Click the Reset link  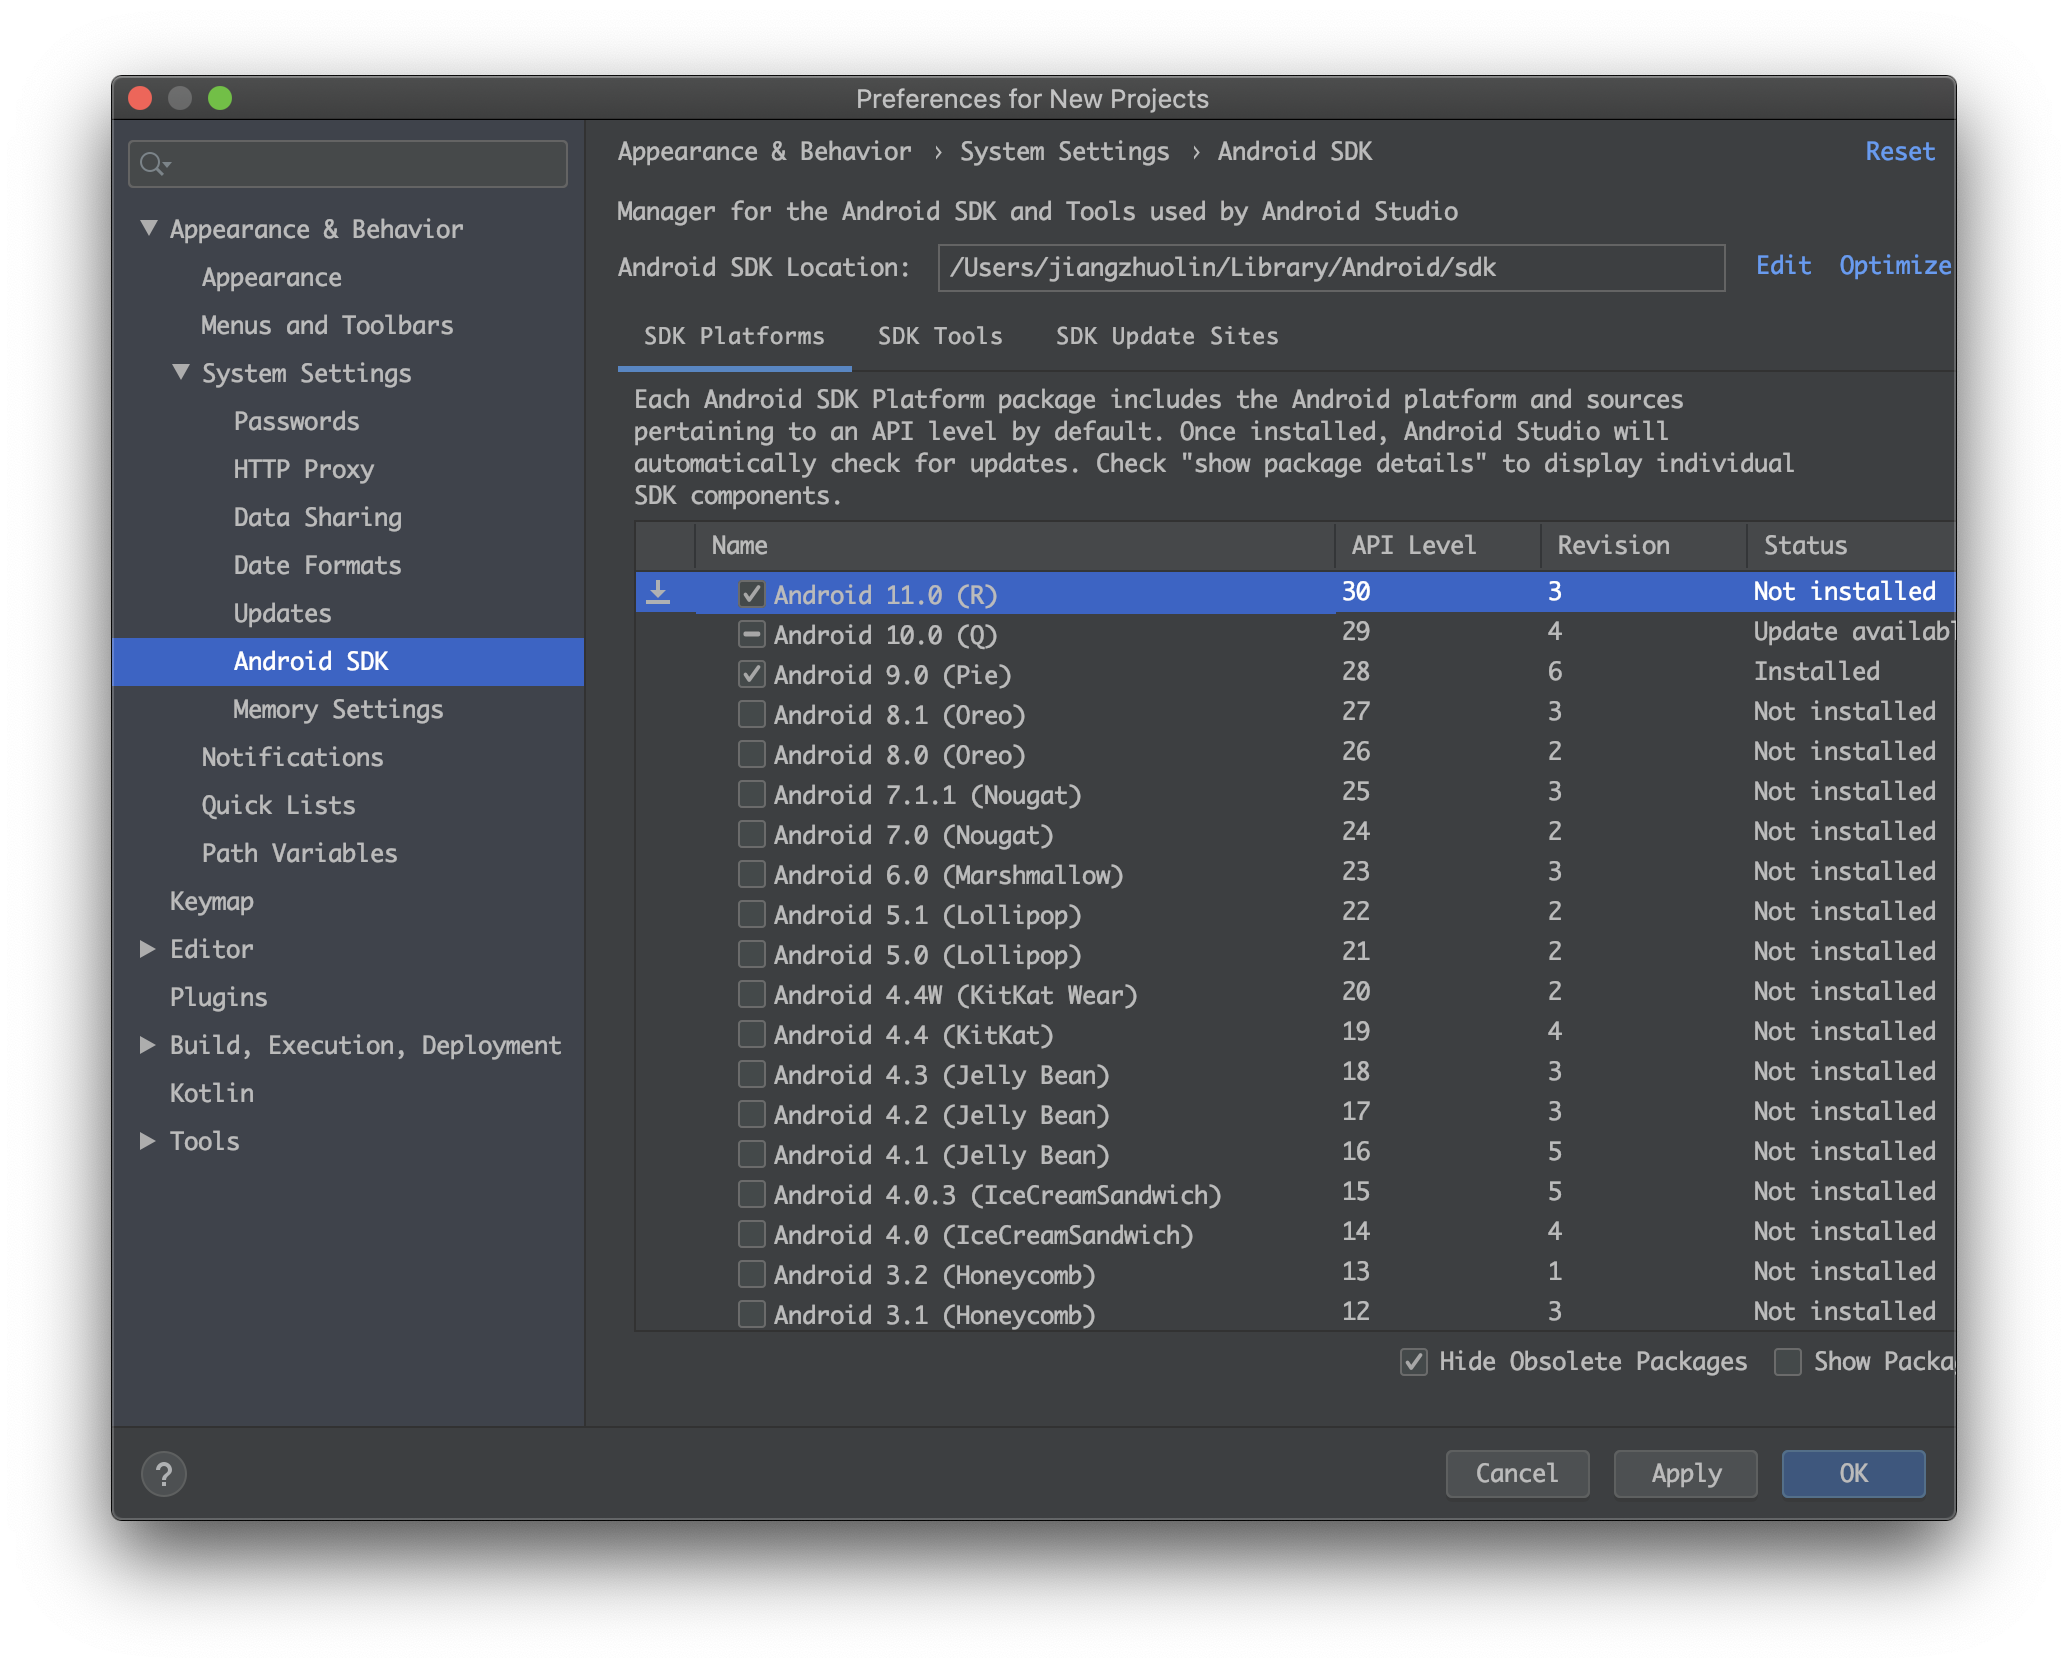[x=1900, y=151]
